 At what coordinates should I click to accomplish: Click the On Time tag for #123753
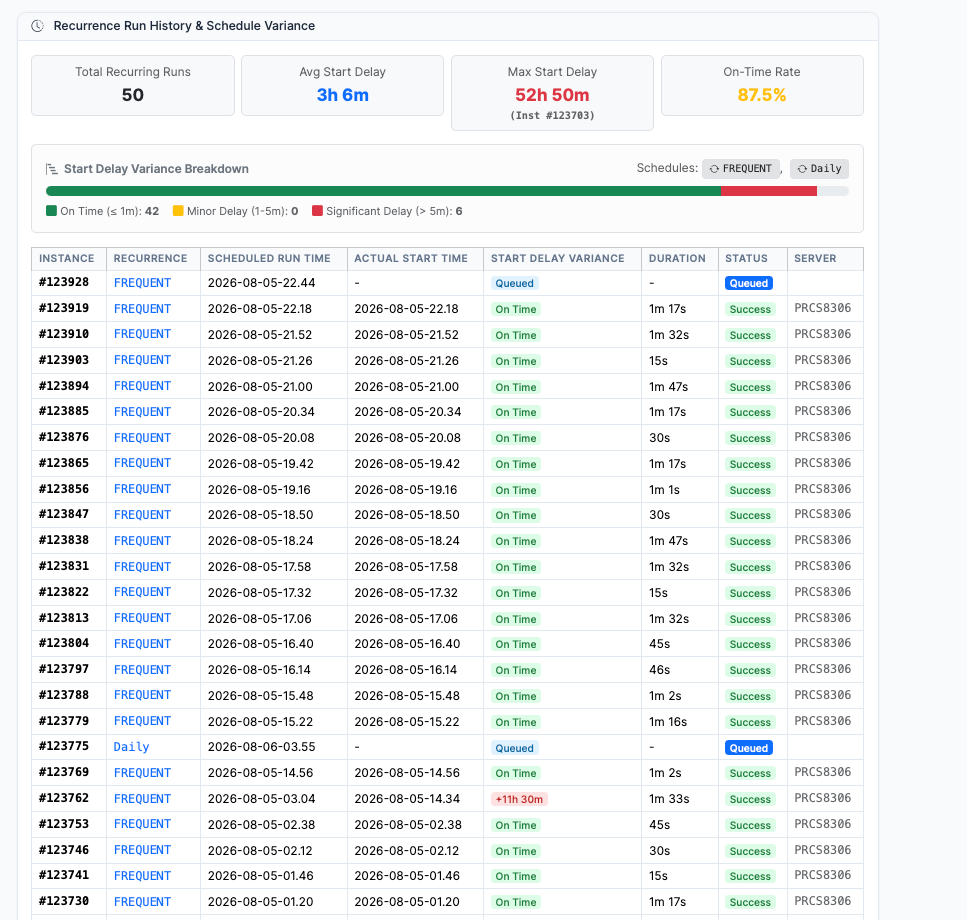[x=516, y=825]
